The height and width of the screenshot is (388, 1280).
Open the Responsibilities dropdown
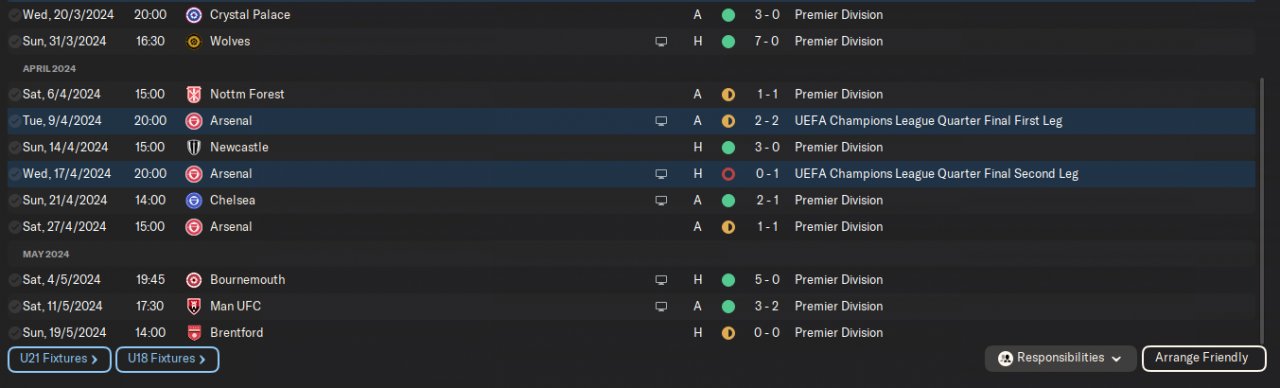(1060, 358)
